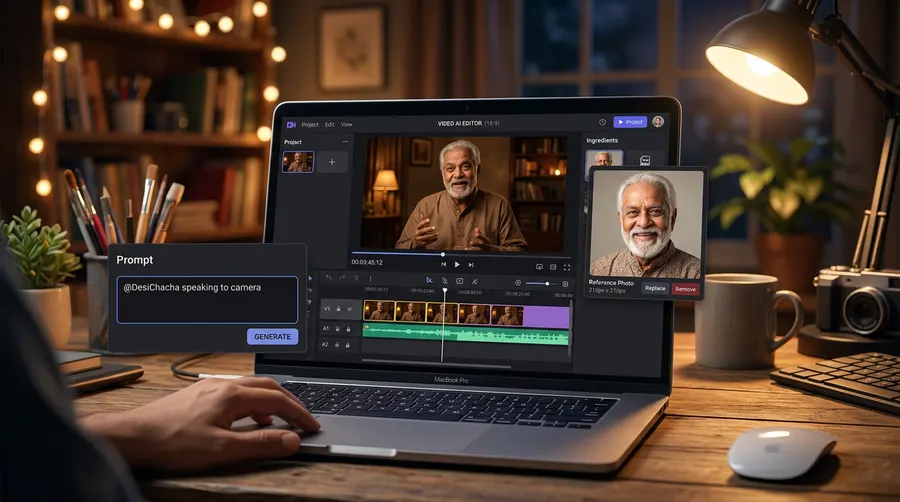Toggle mute icon on track V1
The height and width of the screenshot is (502, 900).
coord(349,309)
